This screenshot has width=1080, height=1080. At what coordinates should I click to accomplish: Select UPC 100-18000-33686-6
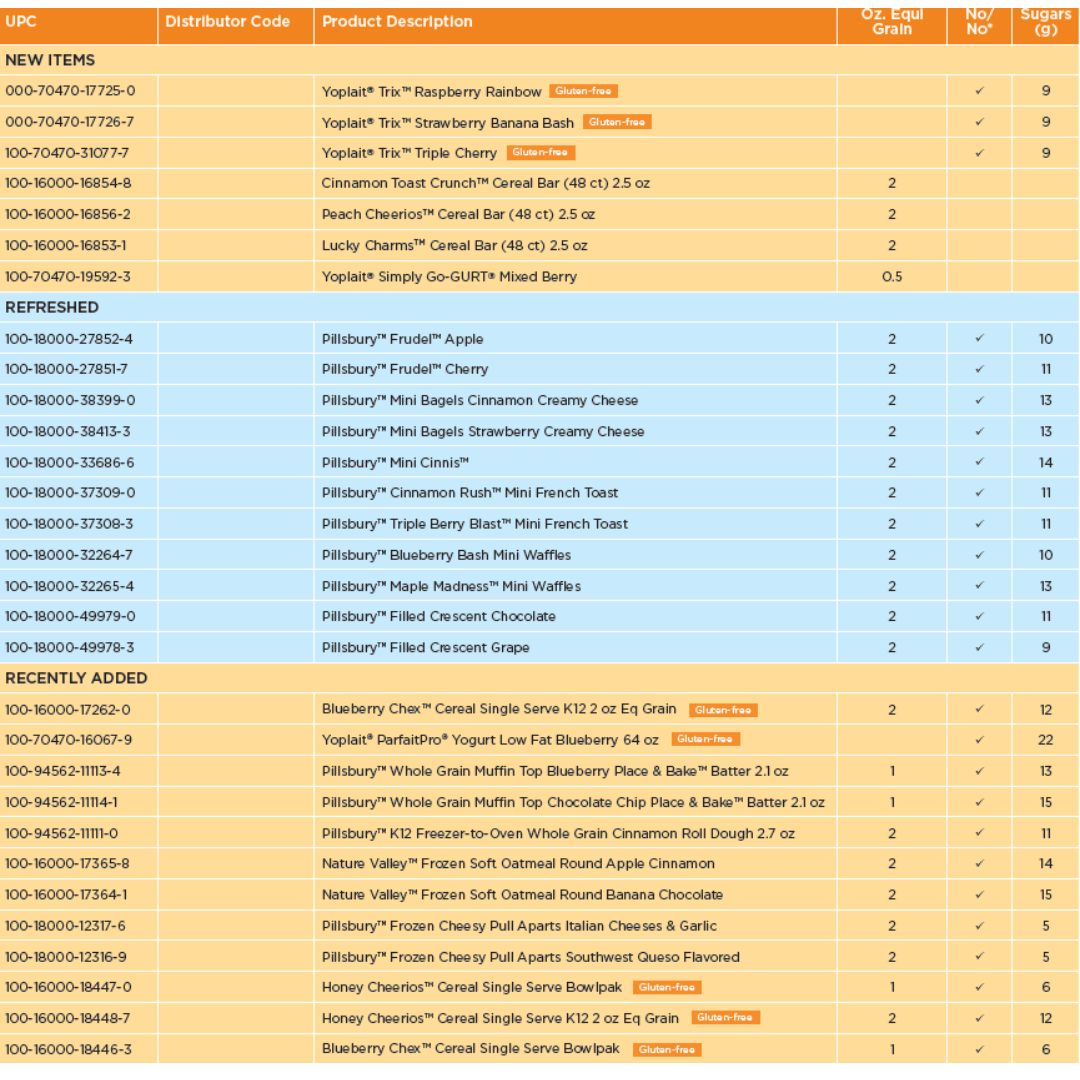click(70, 463)
